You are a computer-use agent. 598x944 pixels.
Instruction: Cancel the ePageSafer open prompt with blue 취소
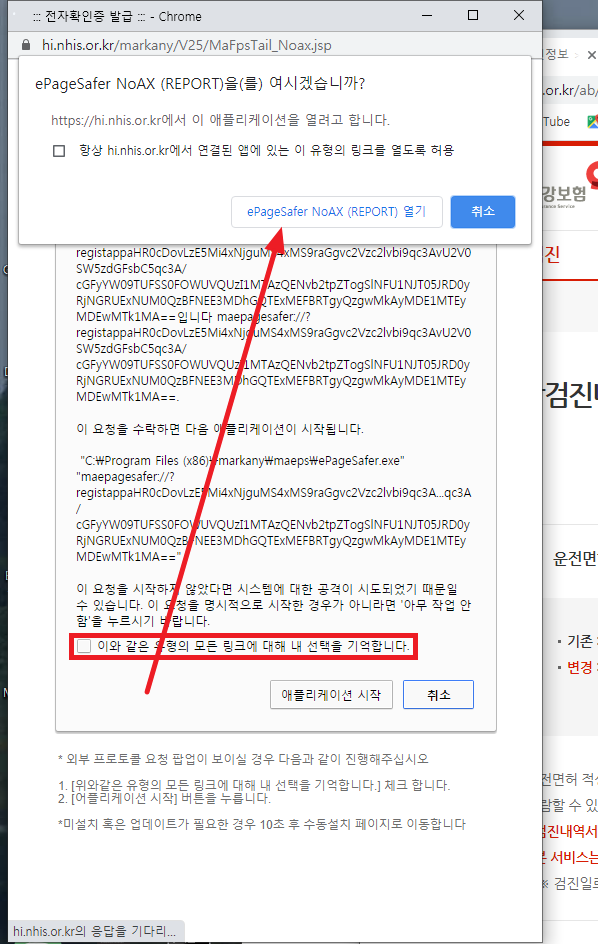(x=483, y=211)
